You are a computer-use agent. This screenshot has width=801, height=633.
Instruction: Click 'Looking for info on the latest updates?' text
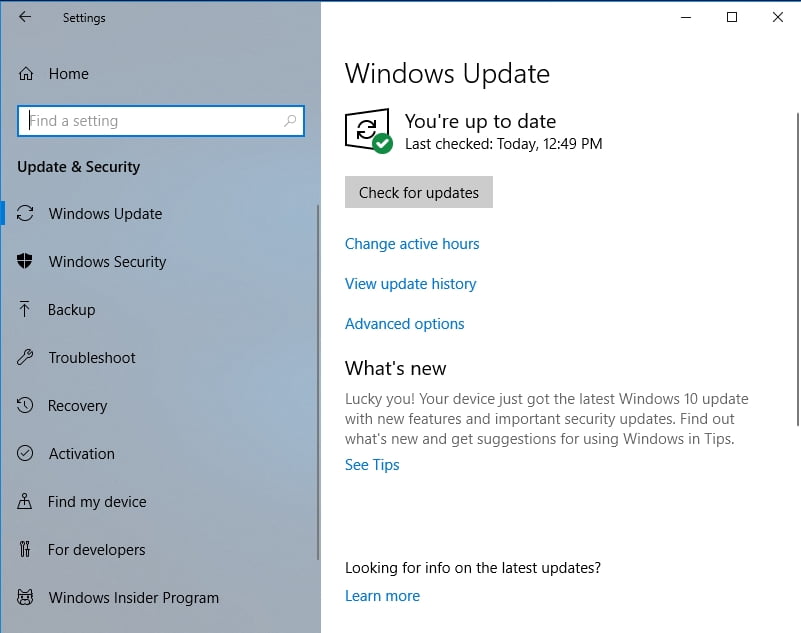(x=473, y=568)
